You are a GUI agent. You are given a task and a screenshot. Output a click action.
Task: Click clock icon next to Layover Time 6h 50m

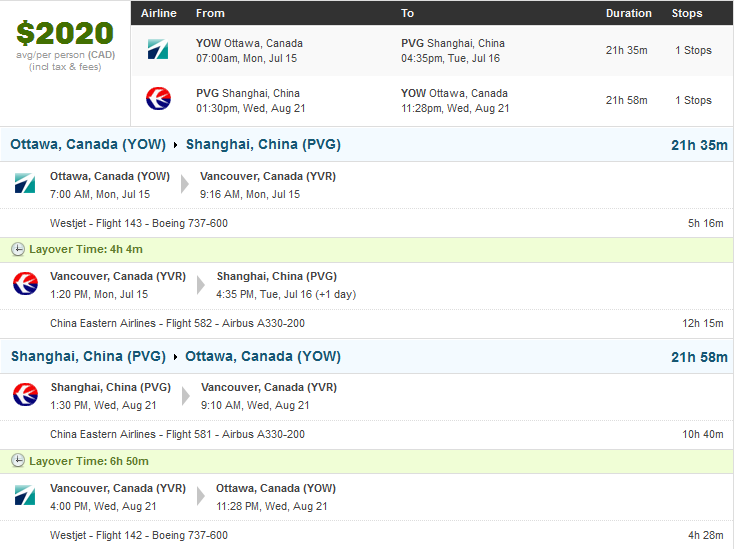18,461
